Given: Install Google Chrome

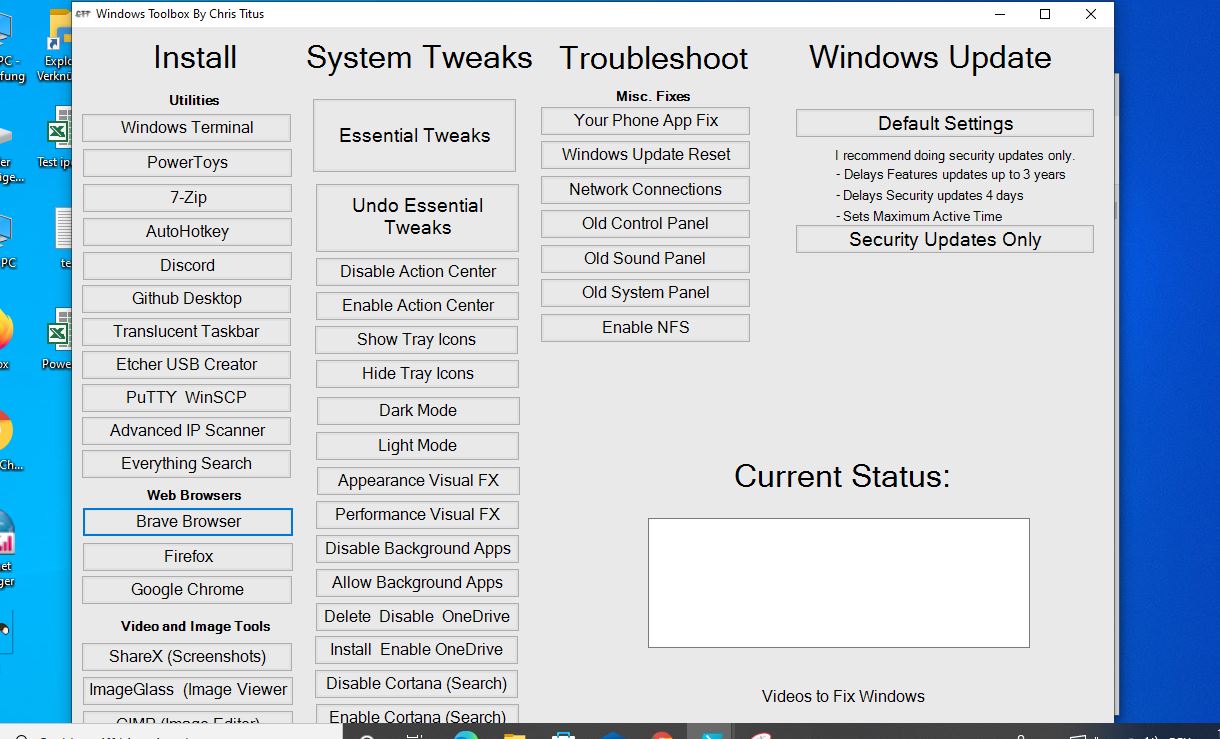Looking at the screenshot, I should point(187,590).
